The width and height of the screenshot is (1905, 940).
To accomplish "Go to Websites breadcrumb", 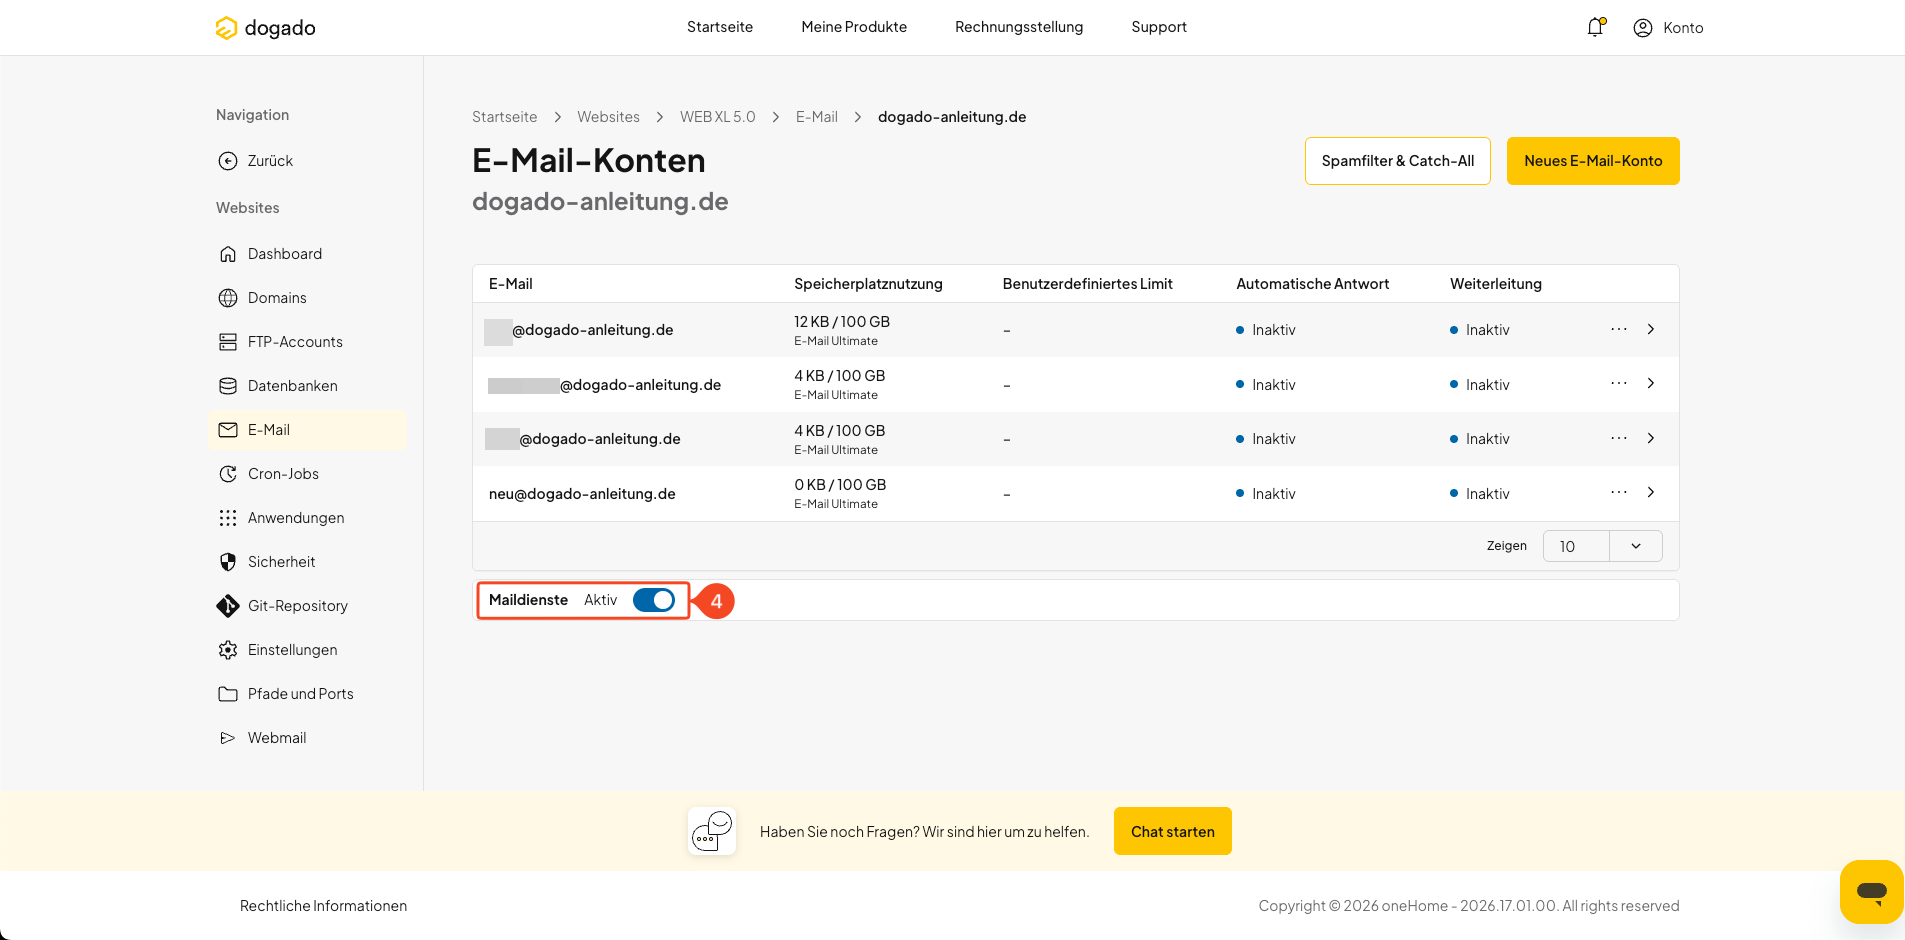I will 608,117.
